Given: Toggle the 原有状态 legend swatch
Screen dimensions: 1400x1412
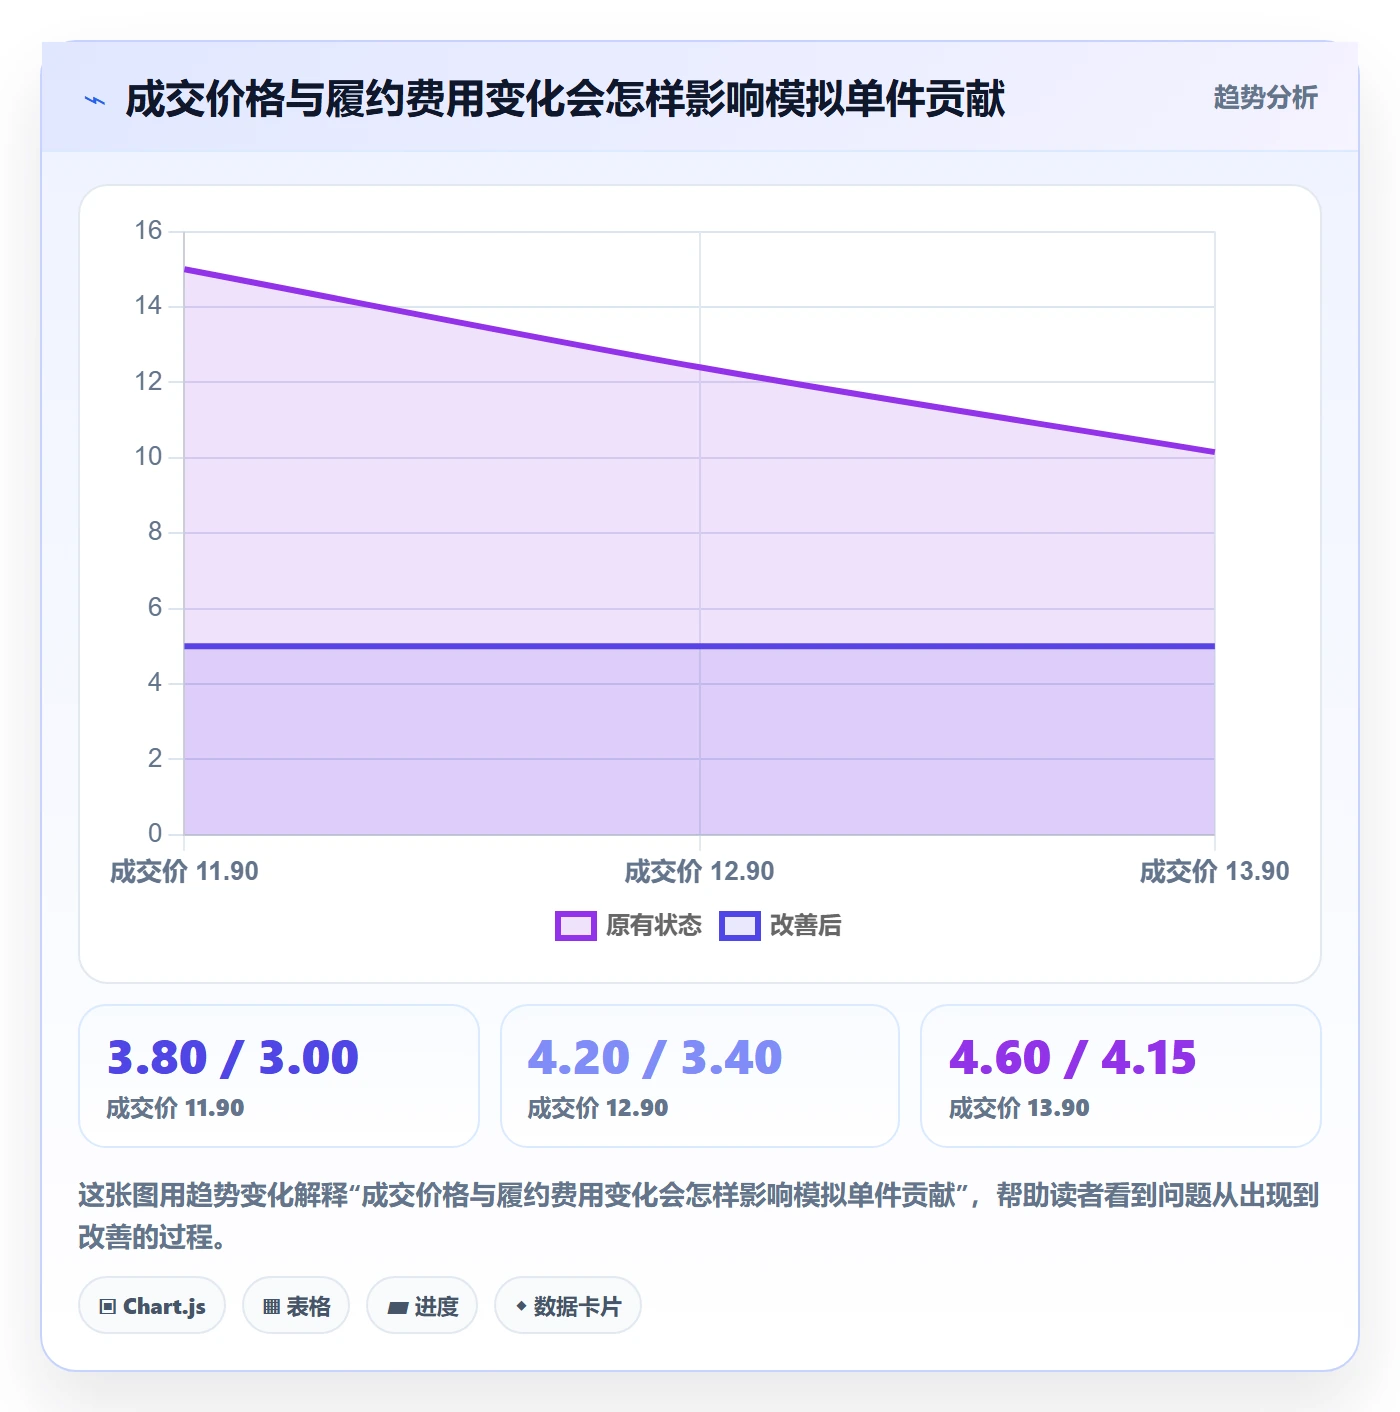Looking at the screenshot, I should [x=575, y=926].
